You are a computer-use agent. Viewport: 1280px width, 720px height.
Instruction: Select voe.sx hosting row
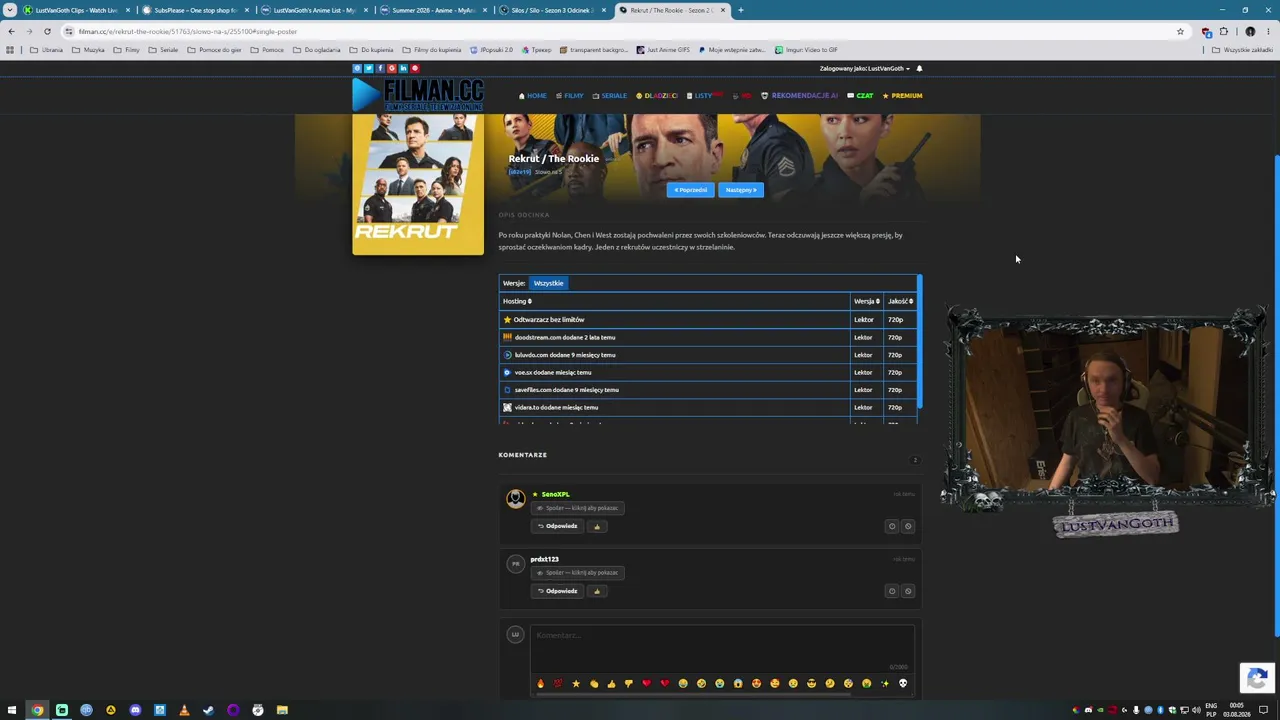[708, 372]
